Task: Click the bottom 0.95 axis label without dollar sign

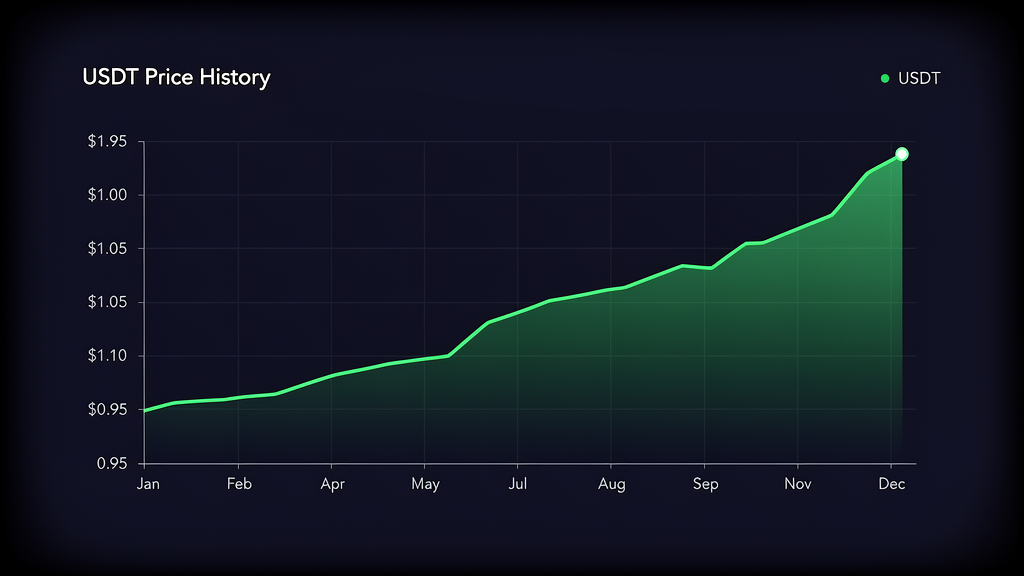Action: (112, 464)
